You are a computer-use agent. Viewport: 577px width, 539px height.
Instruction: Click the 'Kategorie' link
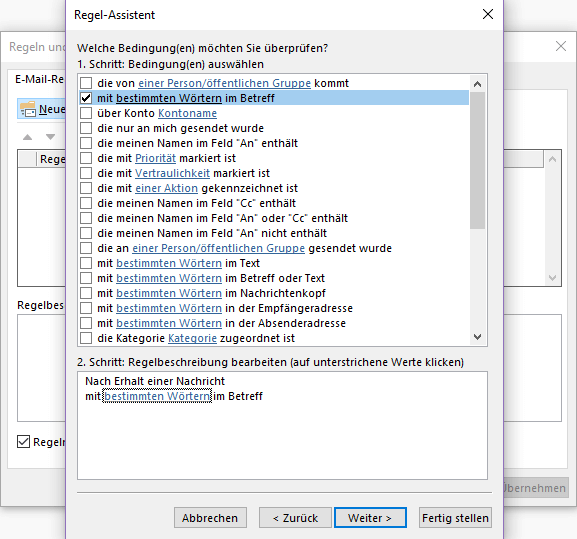click(x=192, y=338)
